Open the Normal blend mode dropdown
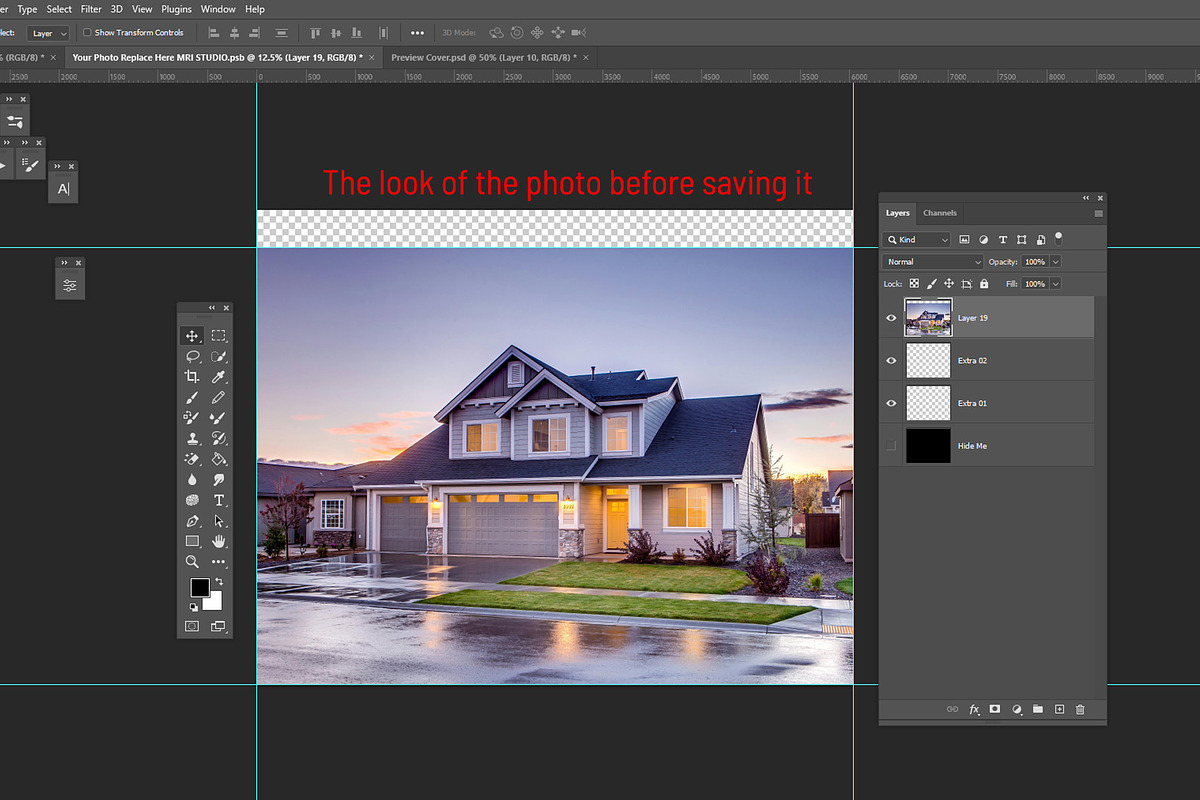The image size is (1200, 800). click(934, 262)
